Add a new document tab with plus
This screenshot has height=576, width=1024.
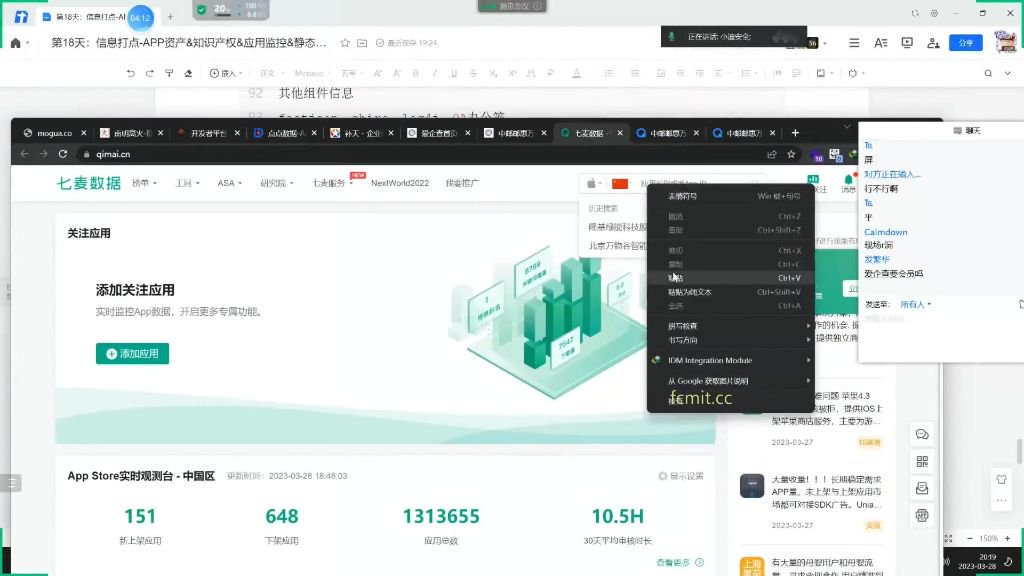click(x=170, y=17)
